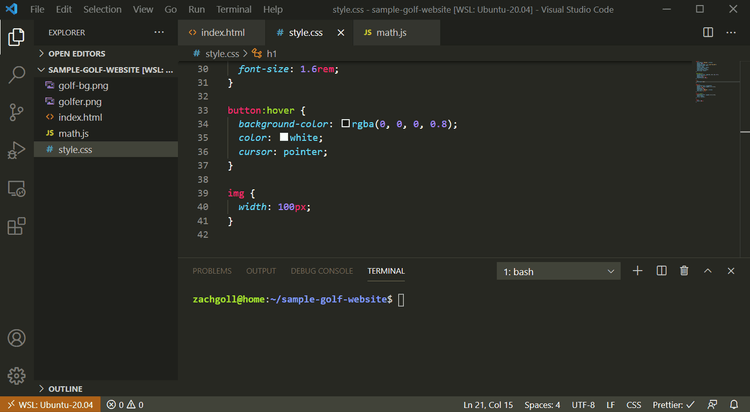Screen dimensions: 750x412
Task: Open the Source Control view
Action: (x=16, y=112)
